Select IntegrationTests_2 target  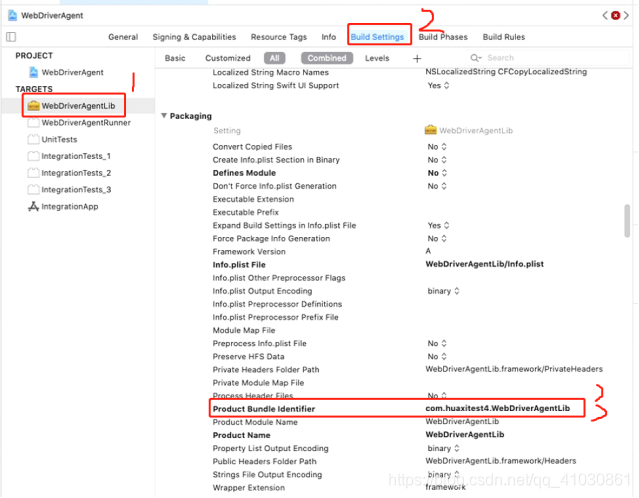[x=76, y=173]
